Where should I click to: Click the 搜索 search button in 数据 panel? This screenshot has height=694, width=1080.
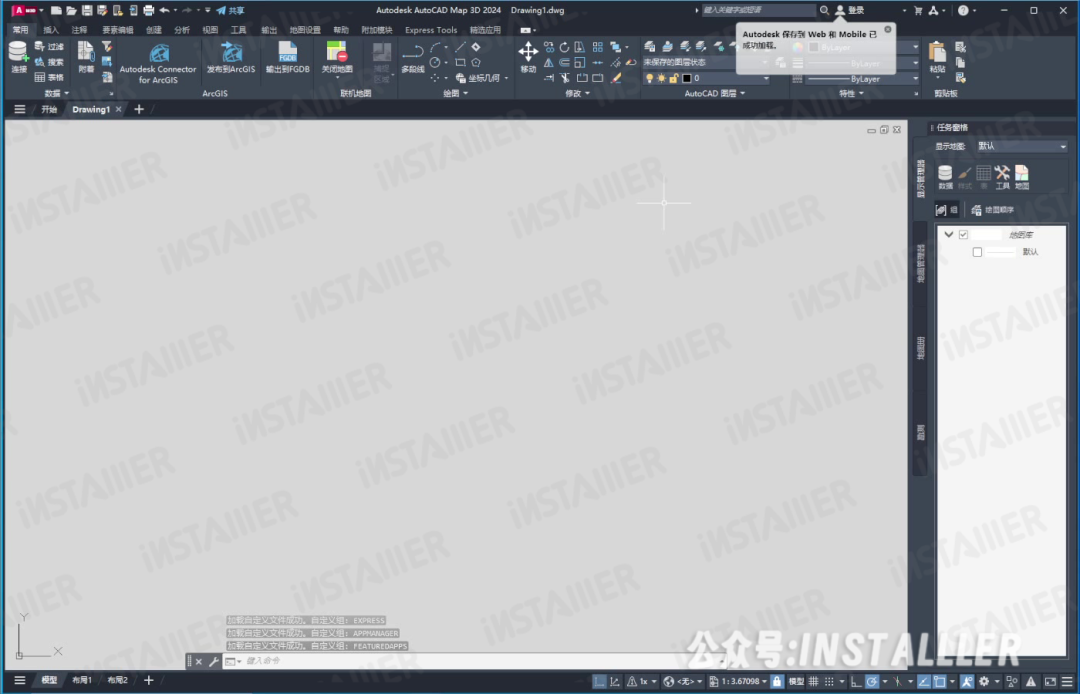(x=49, y=62)
